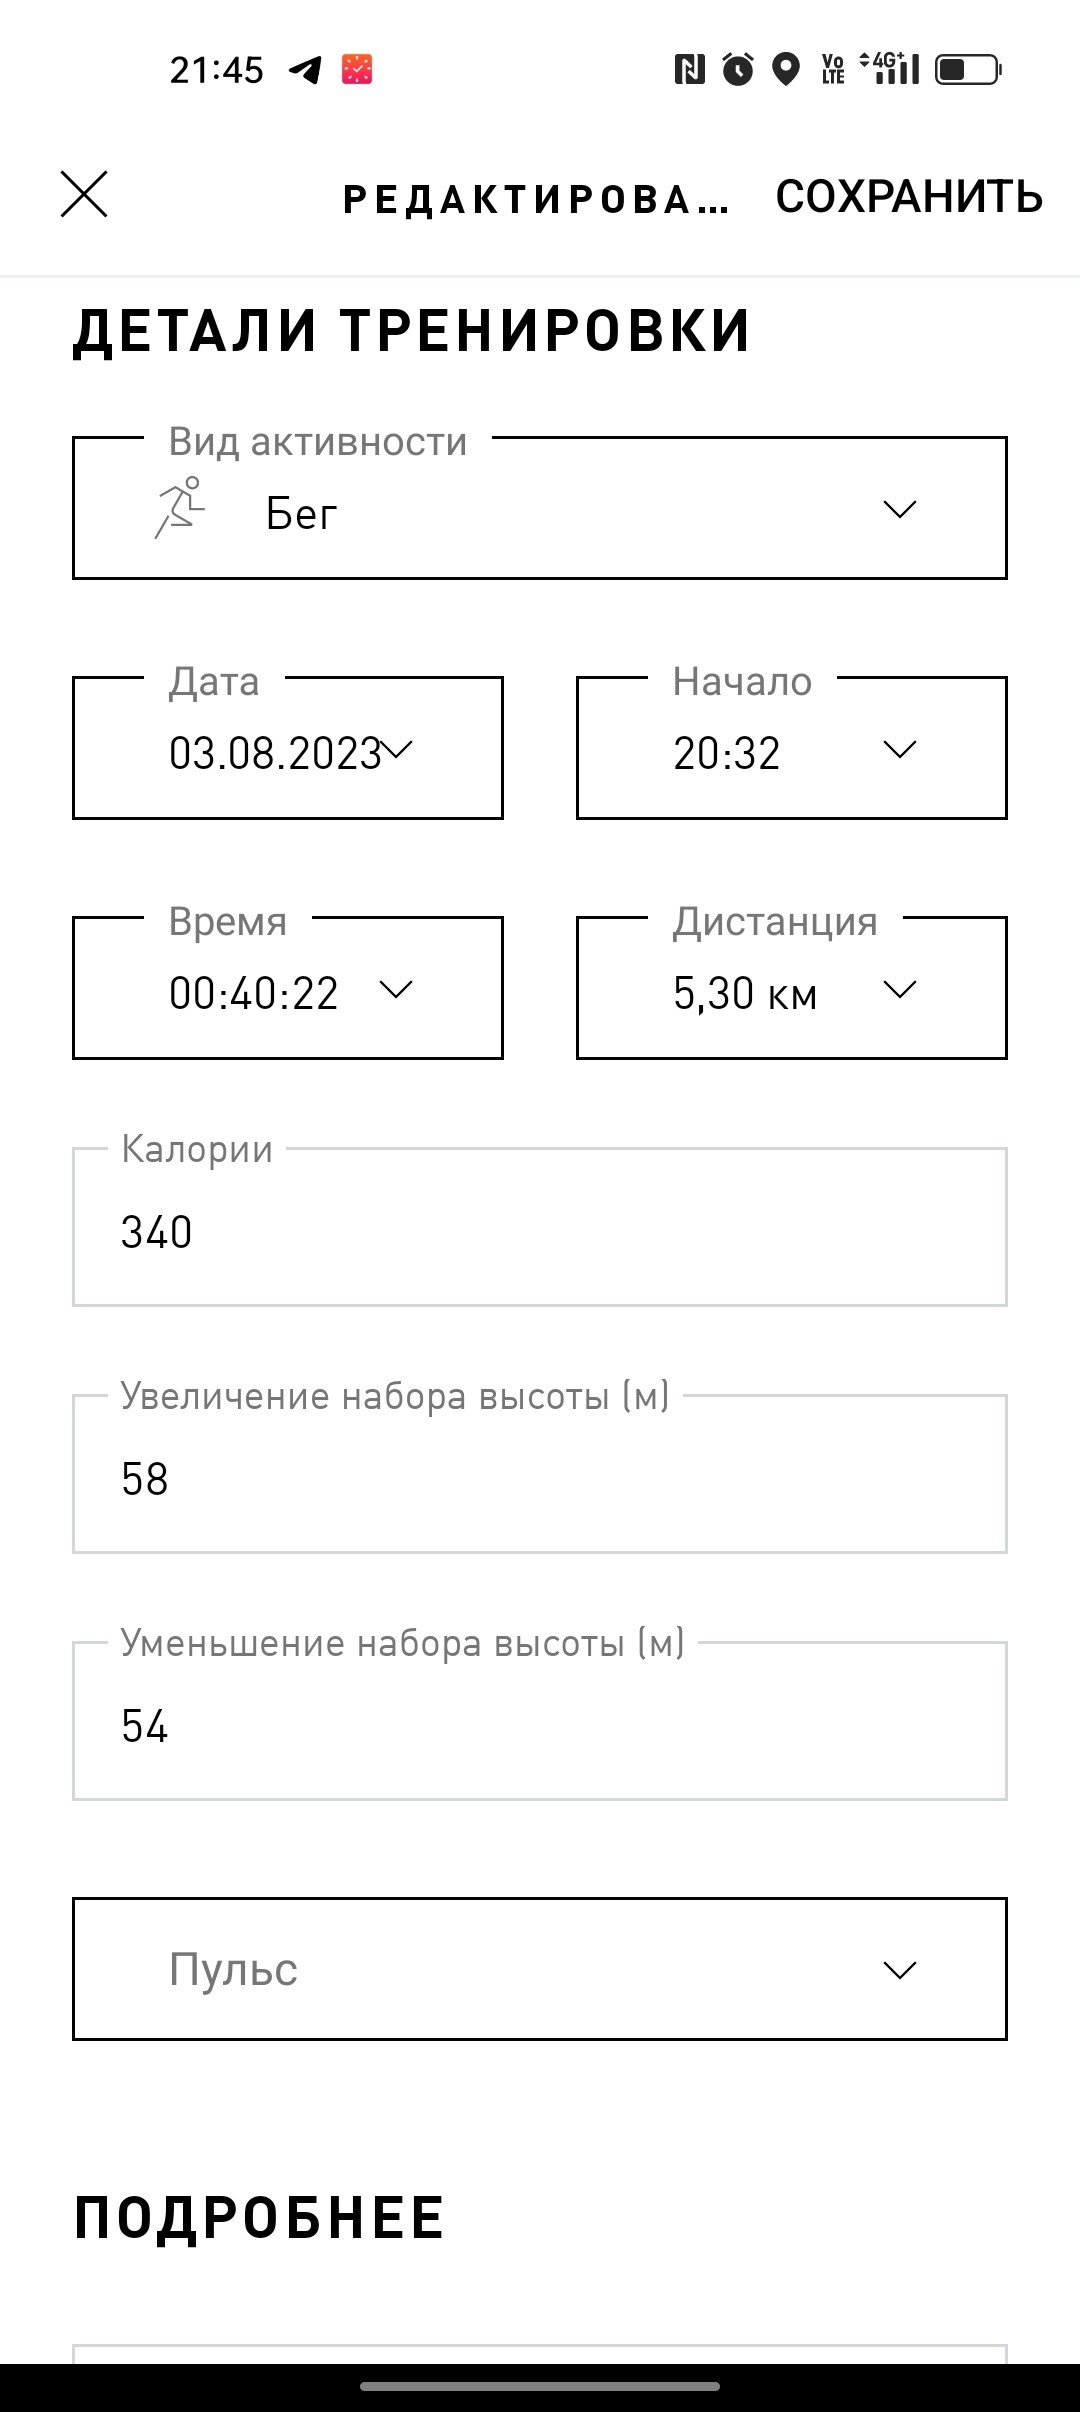
Task: Tap the location pin status bar icon
Action: [x=787, y=69]
